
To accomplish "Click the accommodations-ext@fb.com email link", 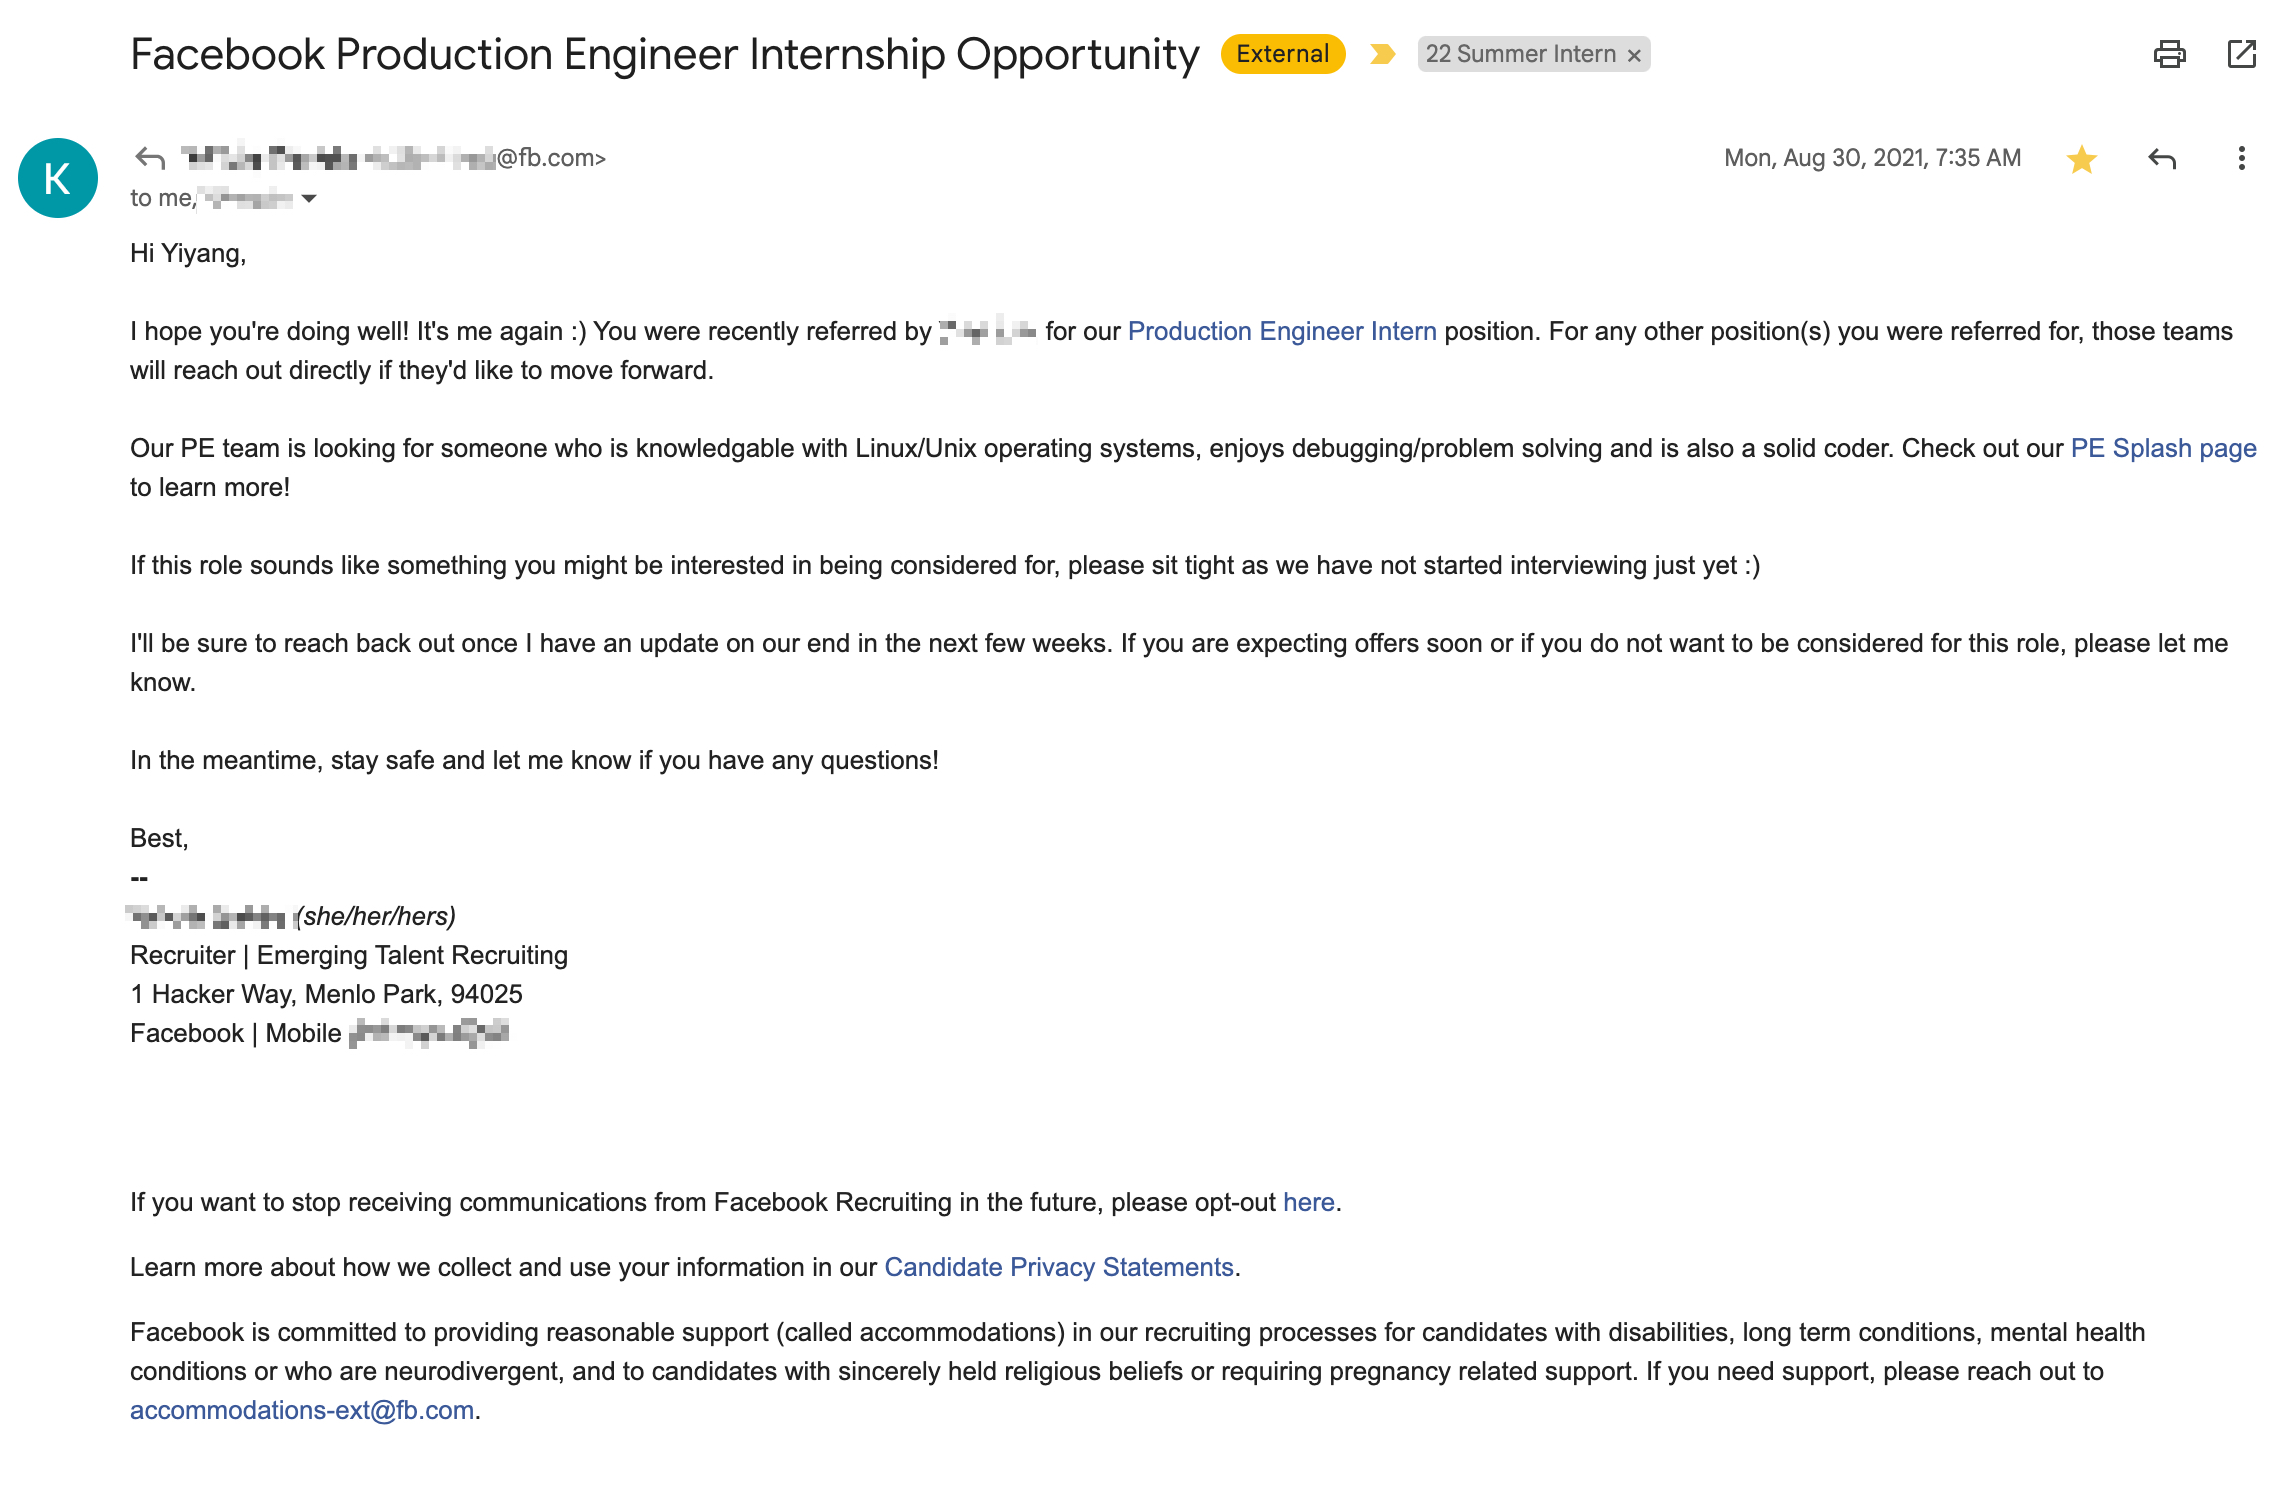I will pos(301,1410).
